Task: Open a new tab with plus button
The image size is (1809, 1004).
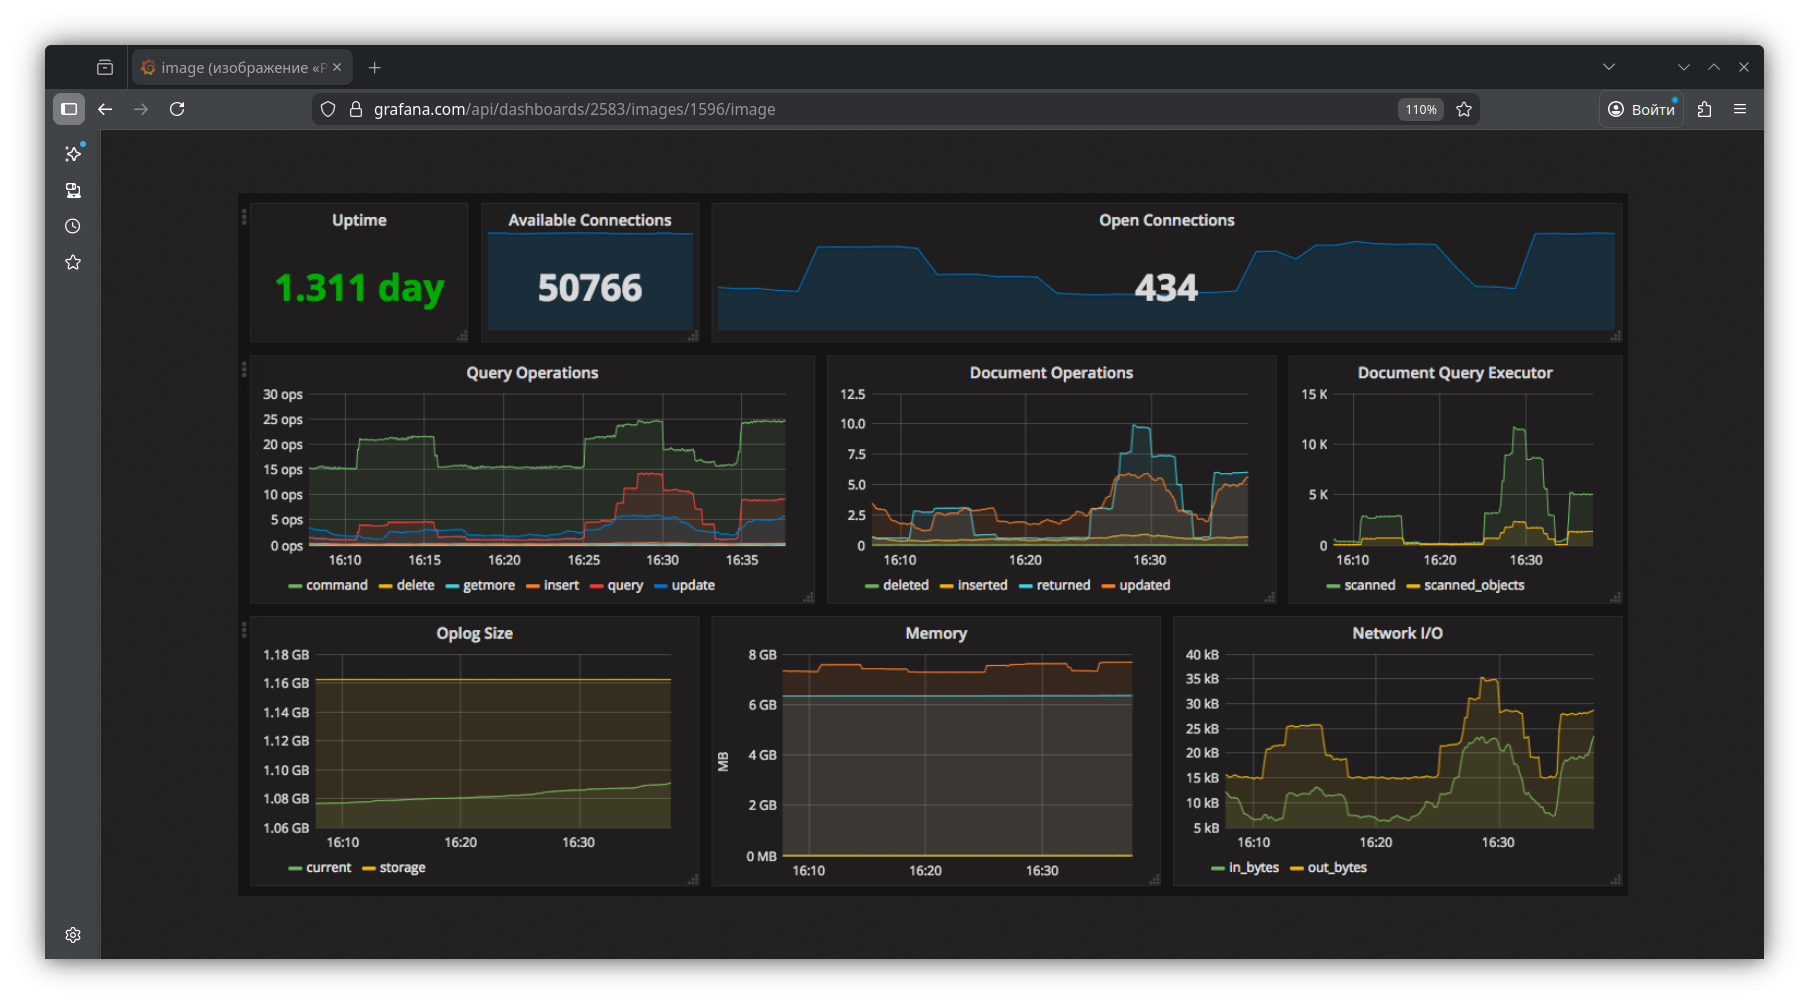Action: click(375, 67)
